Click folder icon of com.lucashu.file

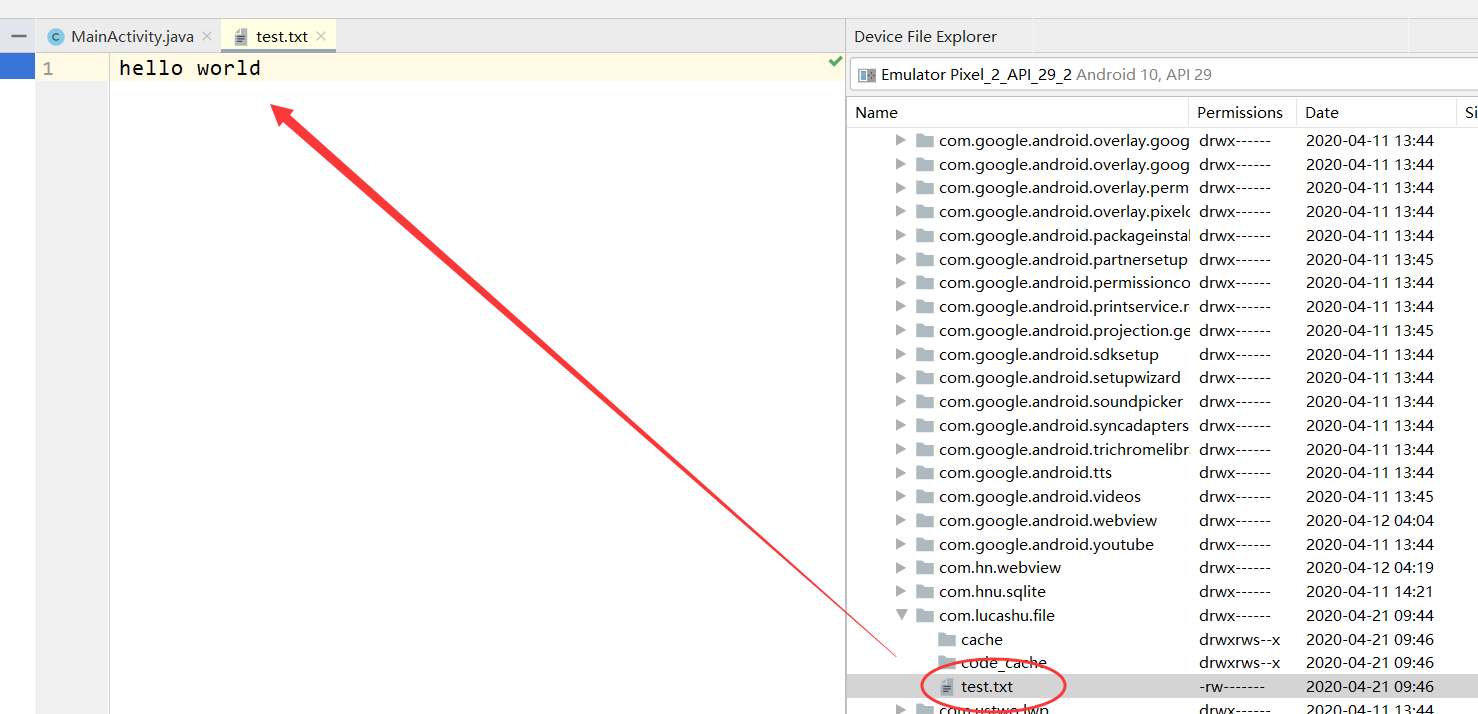924,616
